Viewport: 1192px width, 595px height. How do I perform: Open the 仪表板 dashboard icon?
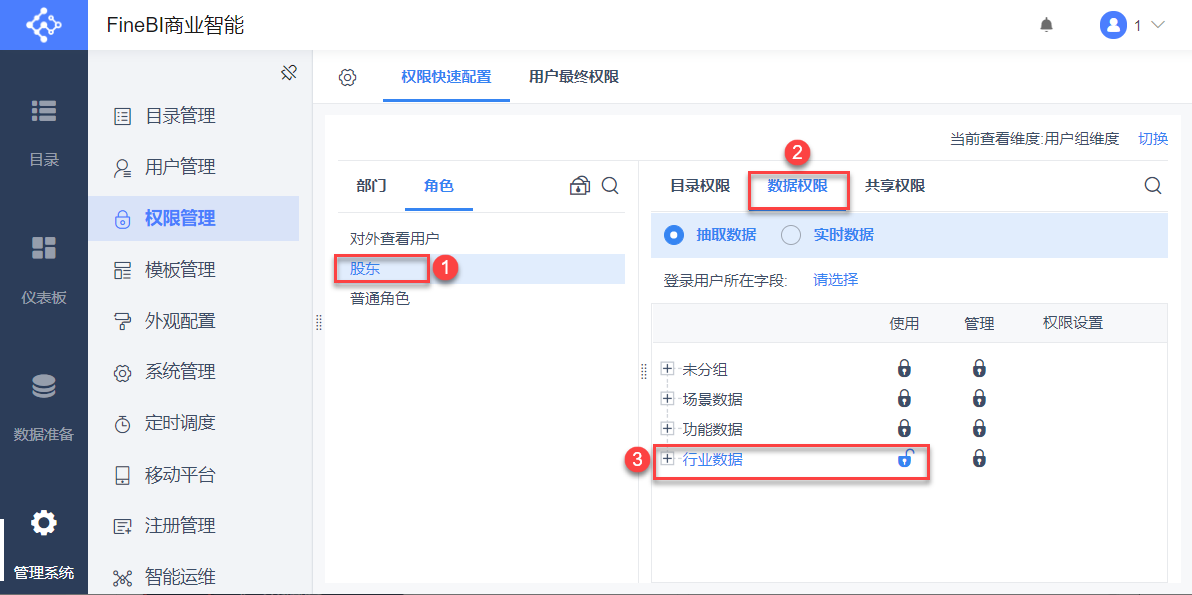pyautogui.click(x=44, y=248)
